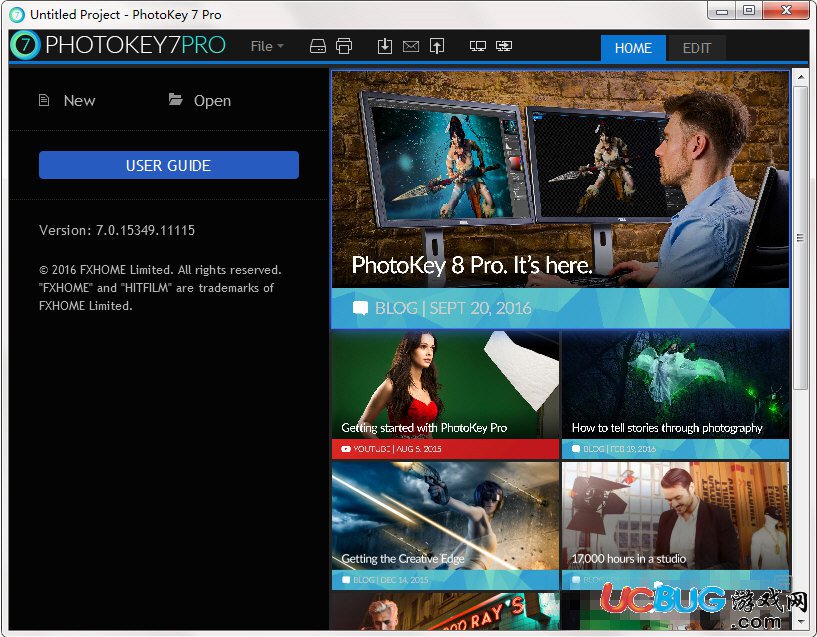This screenshot has width=817, height=637.
Task: Click the monitor swap arrows icon
Action: (504, 46)
